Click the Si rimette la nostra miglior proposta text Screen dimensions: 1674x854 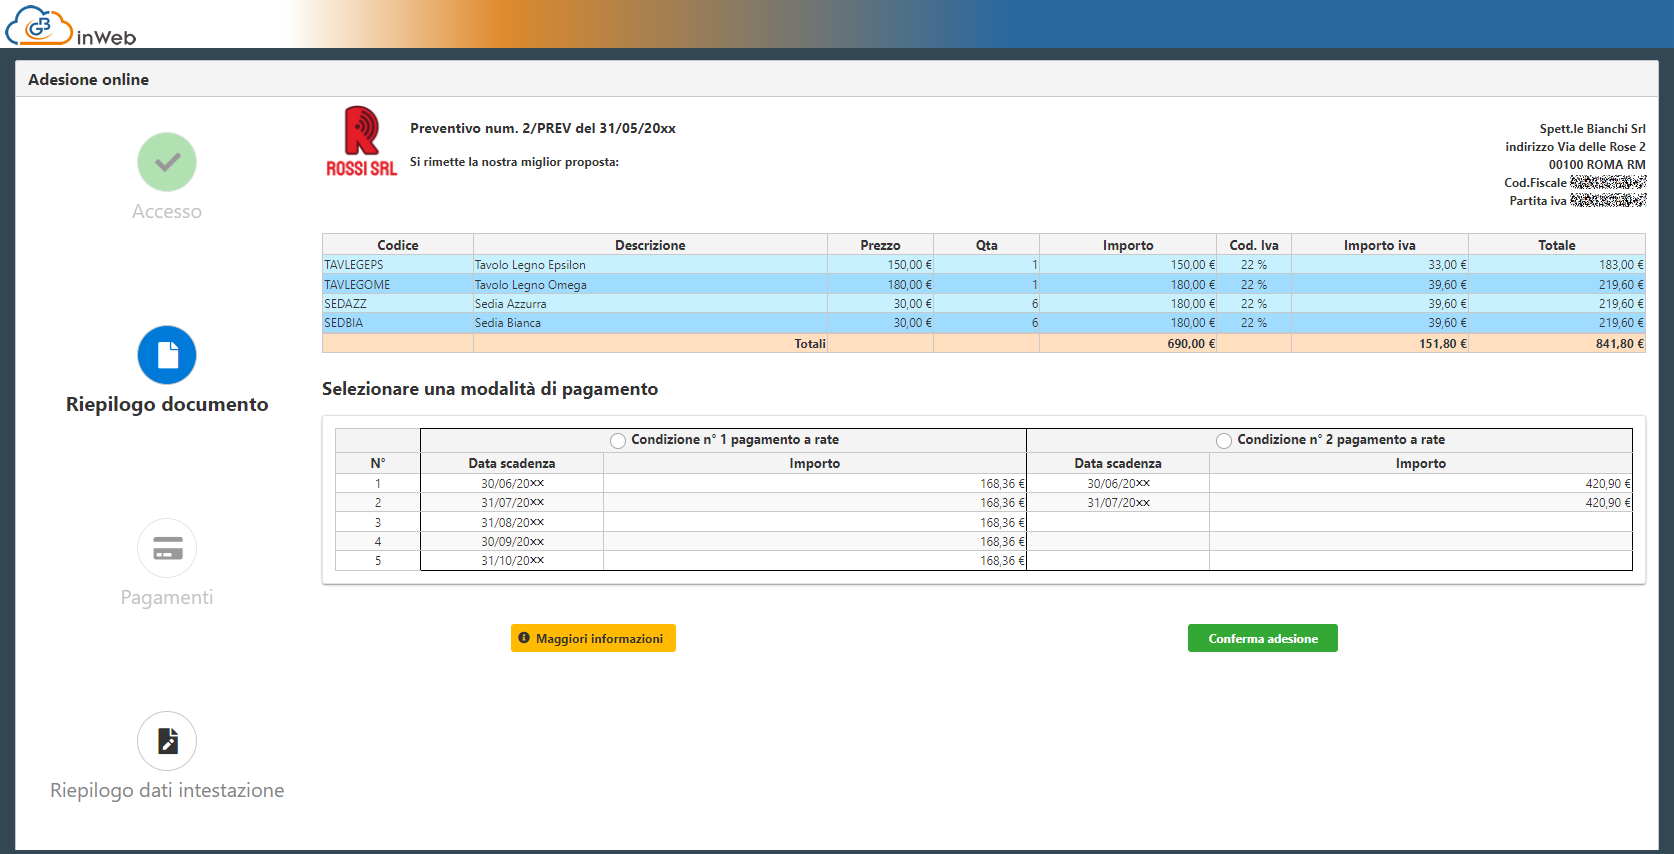coord(514,162)
